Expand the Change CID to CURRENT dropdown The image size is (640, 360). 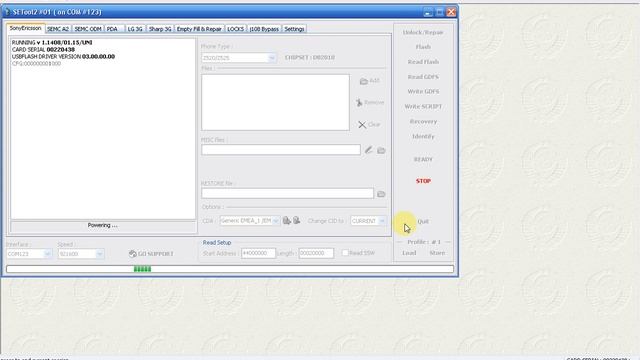[382, 221]
